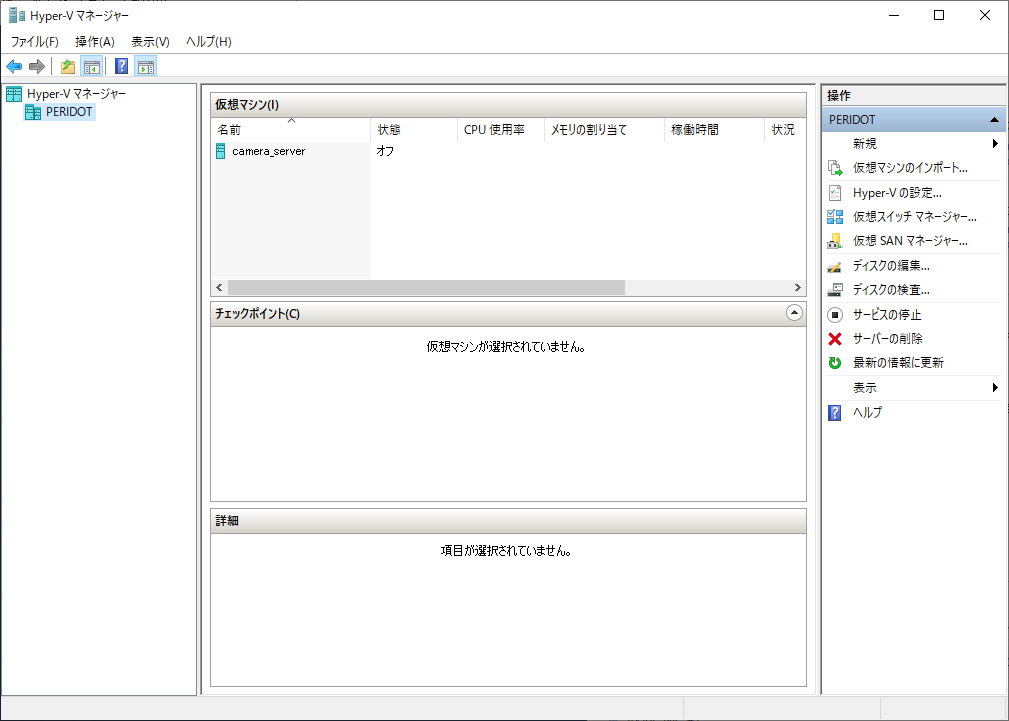1009x721 pixels.
Task: Open ディスクの検査... action
Action: tap(891, 290)
